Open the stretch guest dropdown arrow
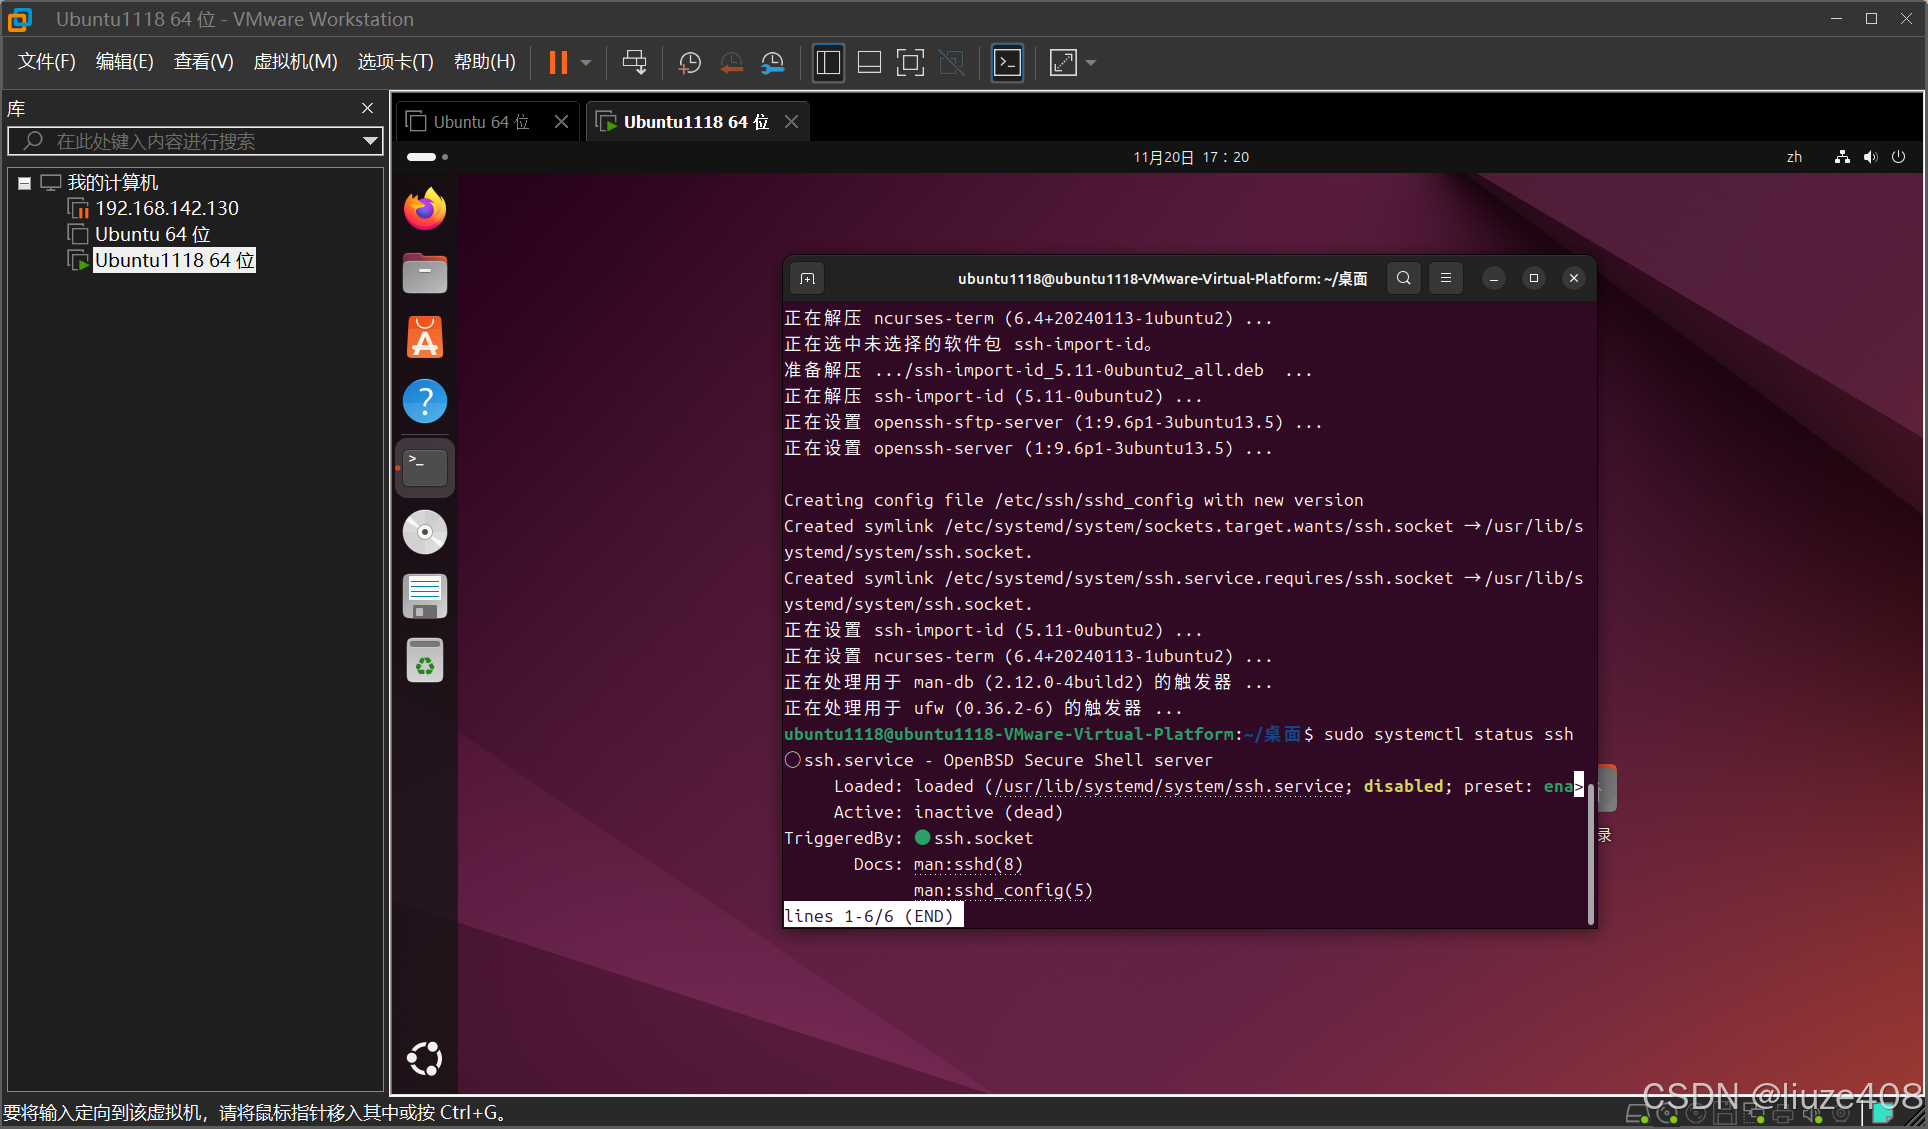The height and width of the screenshot is (1129, 1928). tap(1091, 63)
